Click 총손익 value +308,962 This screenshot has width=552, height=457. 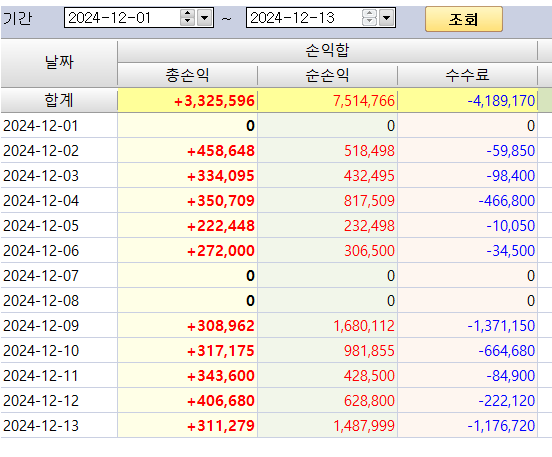click(221, 326)
